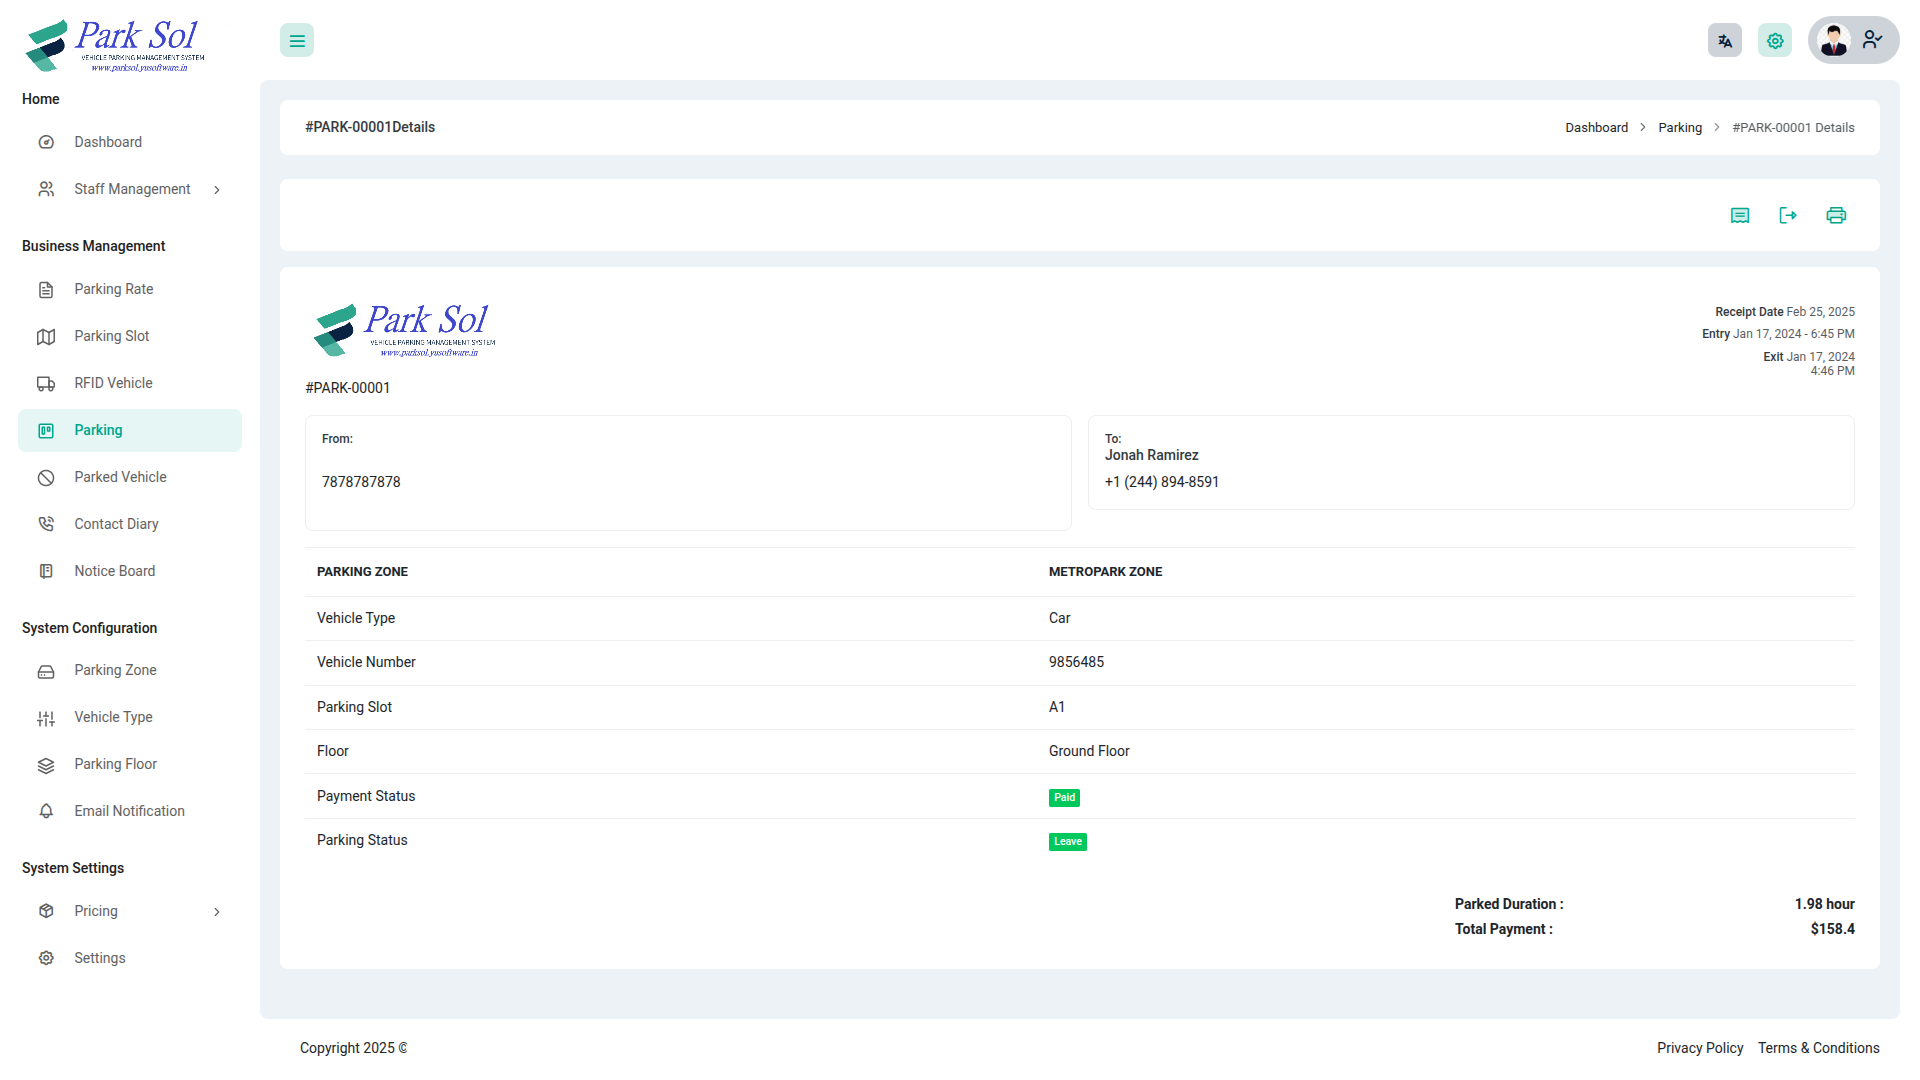Viewport: 1920px width, 1080px height.
Task: Open the language translation icon
Action: pyautogui.click(x=1725, y=41)
